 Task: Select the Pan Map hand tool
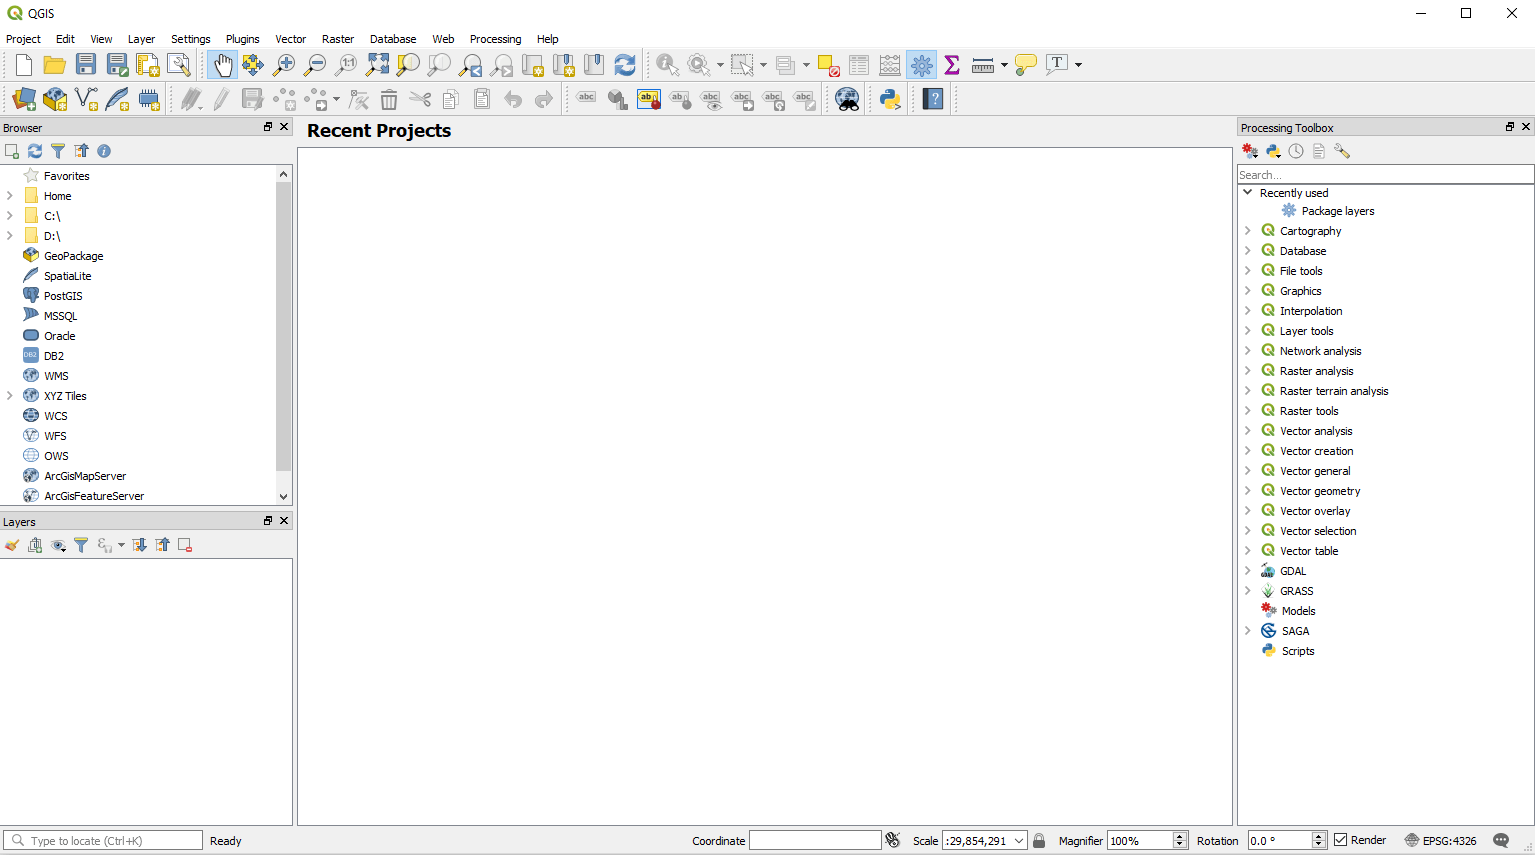(222, 65)
